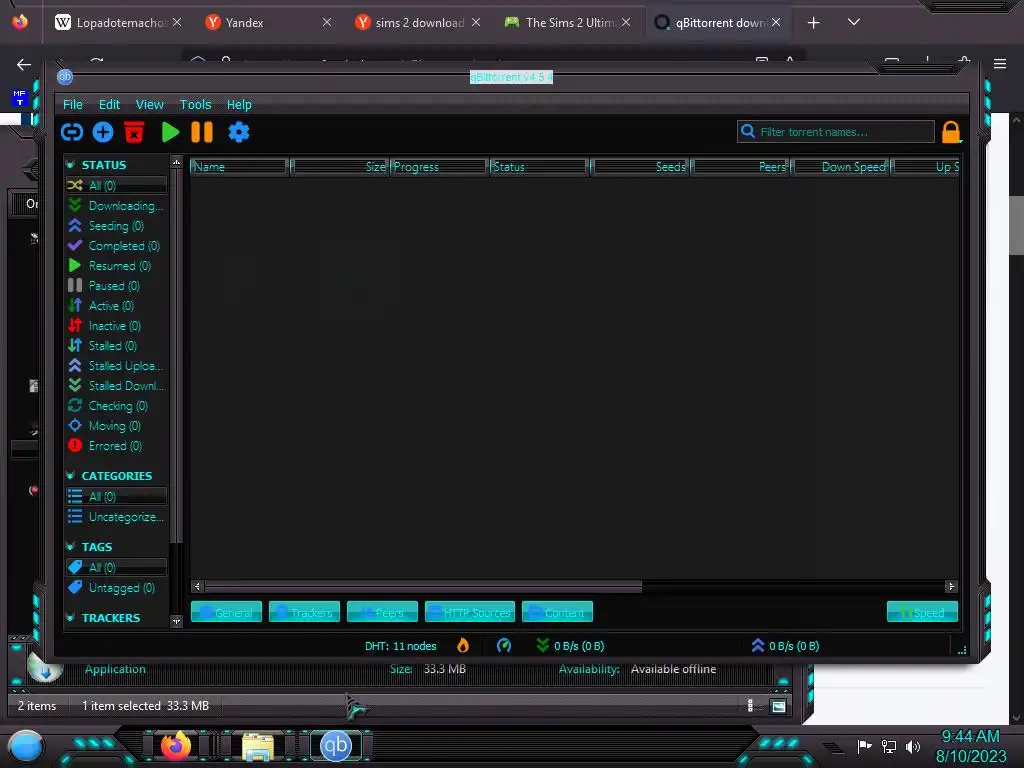This screenshot has height=768, width=1024.
Task: Click sidebar scroll down arrow
Action: click(x=176, y=621)
